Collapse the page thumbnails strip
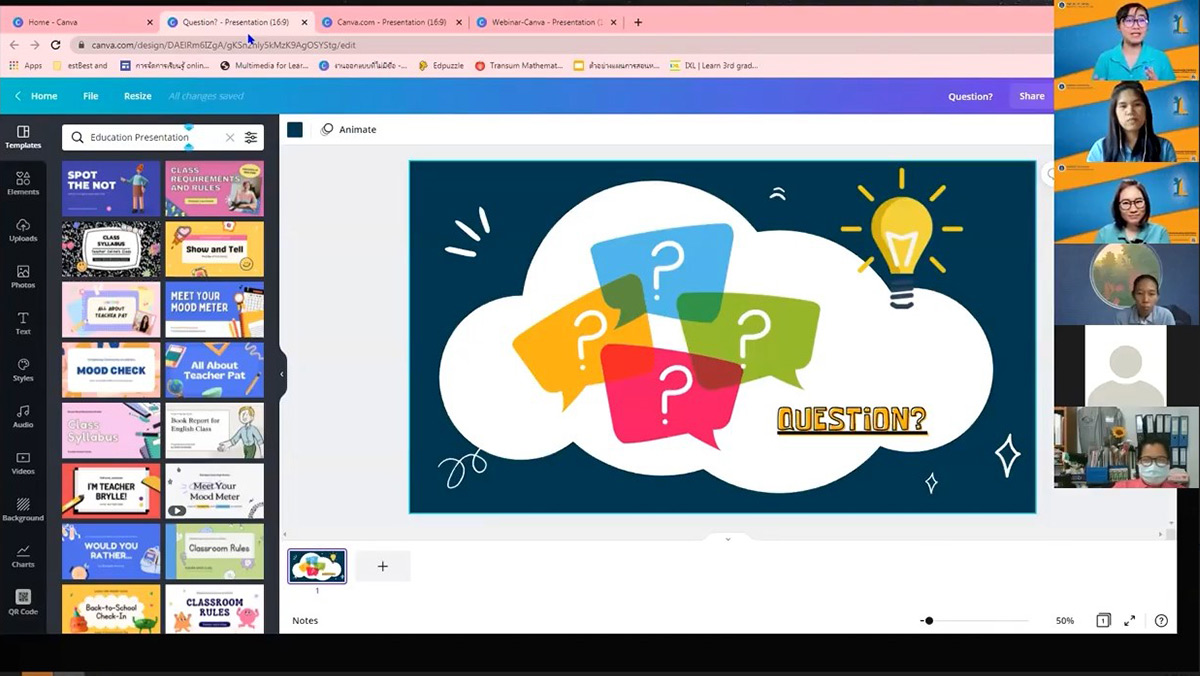The height and width of the screenshot is (676, 1200). (727, 539)
